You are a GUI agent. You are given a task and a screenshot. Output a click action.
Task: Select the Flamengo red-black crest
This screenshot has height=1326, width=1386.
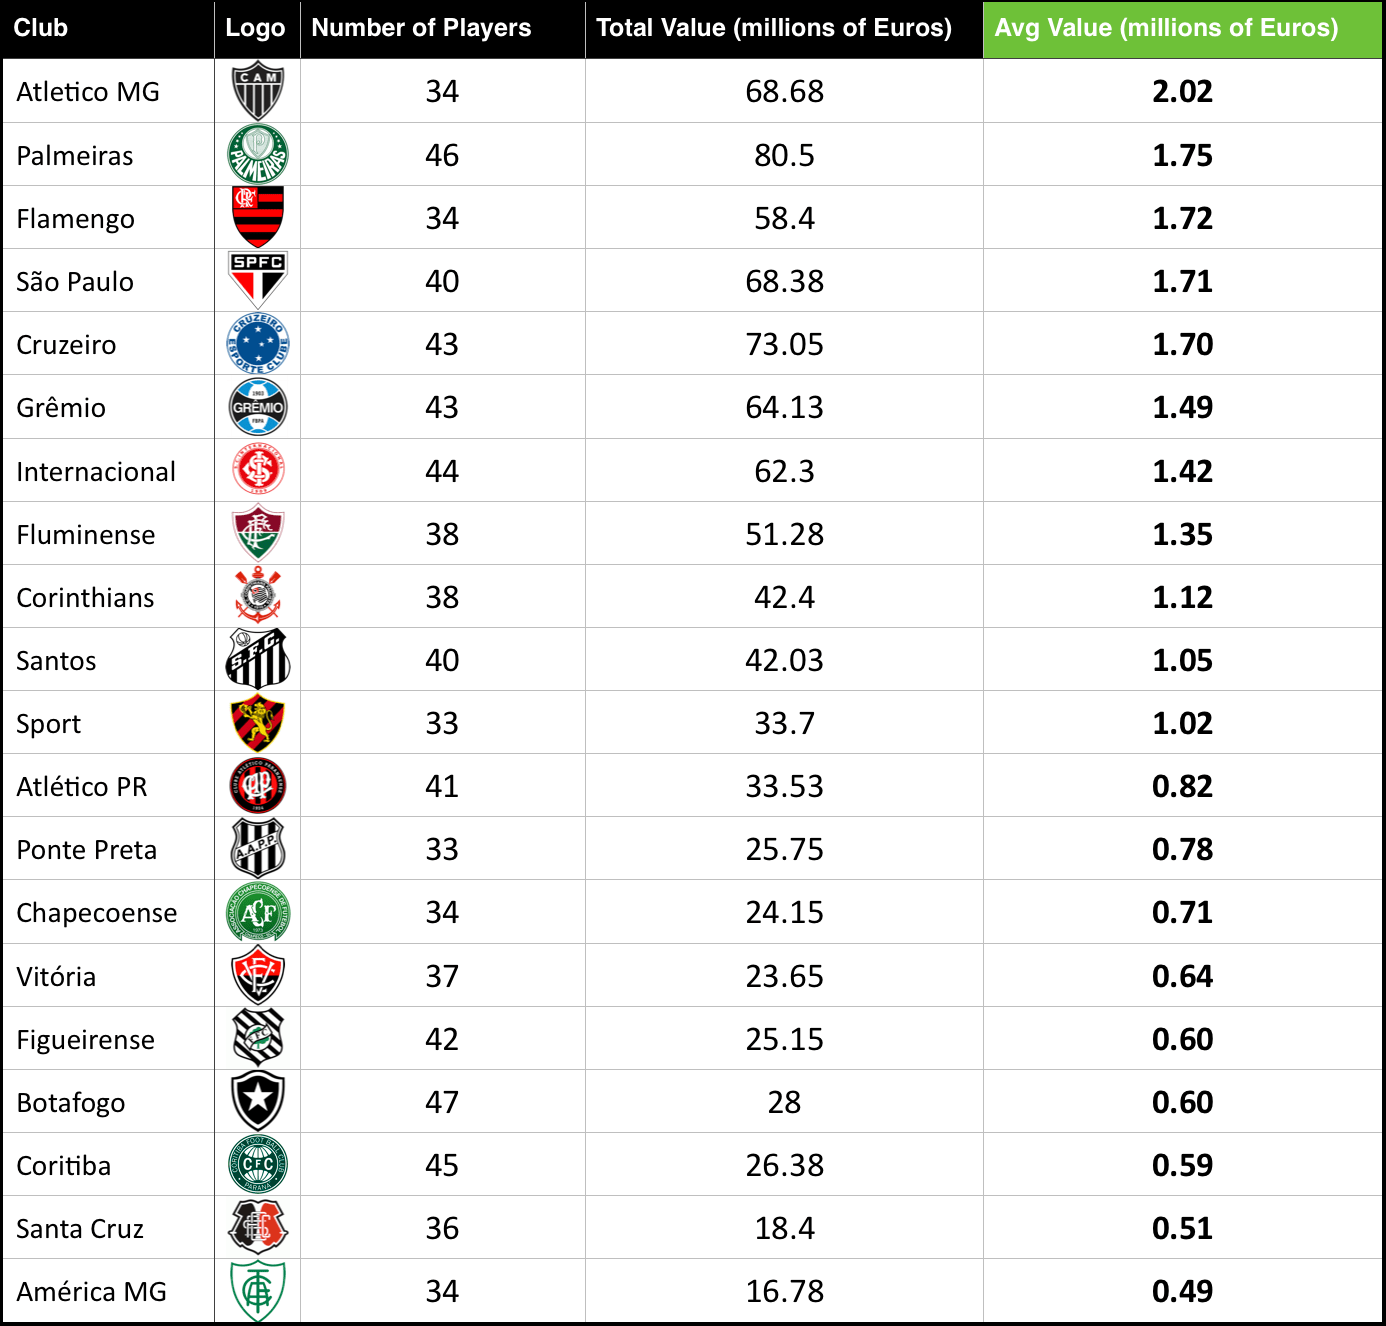[x=258, y=217]
